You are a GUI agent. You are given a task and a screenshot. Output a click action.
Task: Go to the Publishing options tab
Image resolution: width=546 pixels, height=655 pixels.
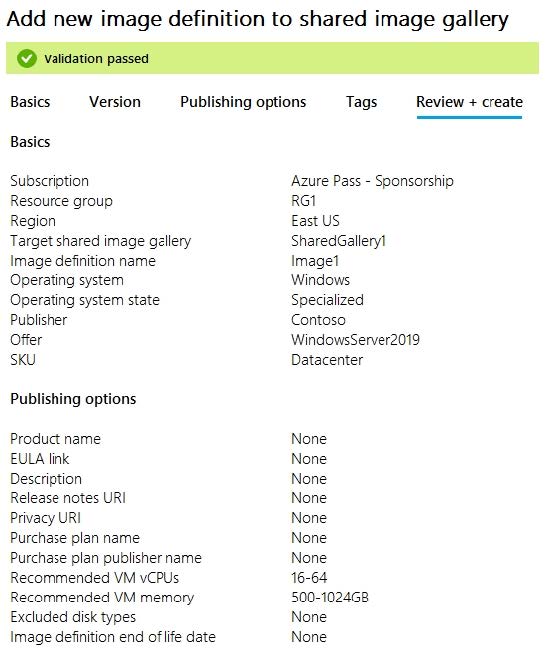coord(243,102)
